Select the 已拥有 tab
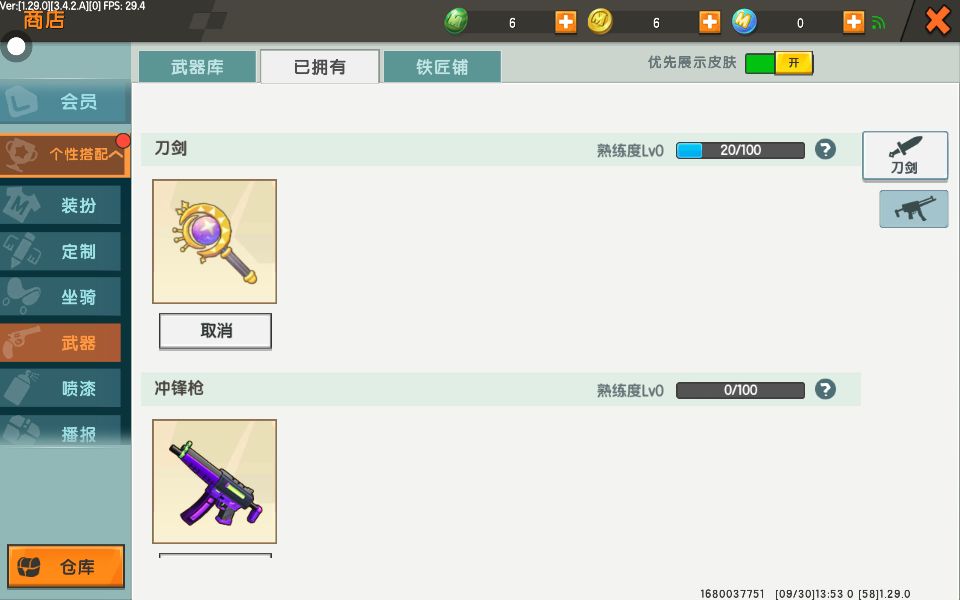This screenshot has height=600, width=960. [x=320, y=67]
